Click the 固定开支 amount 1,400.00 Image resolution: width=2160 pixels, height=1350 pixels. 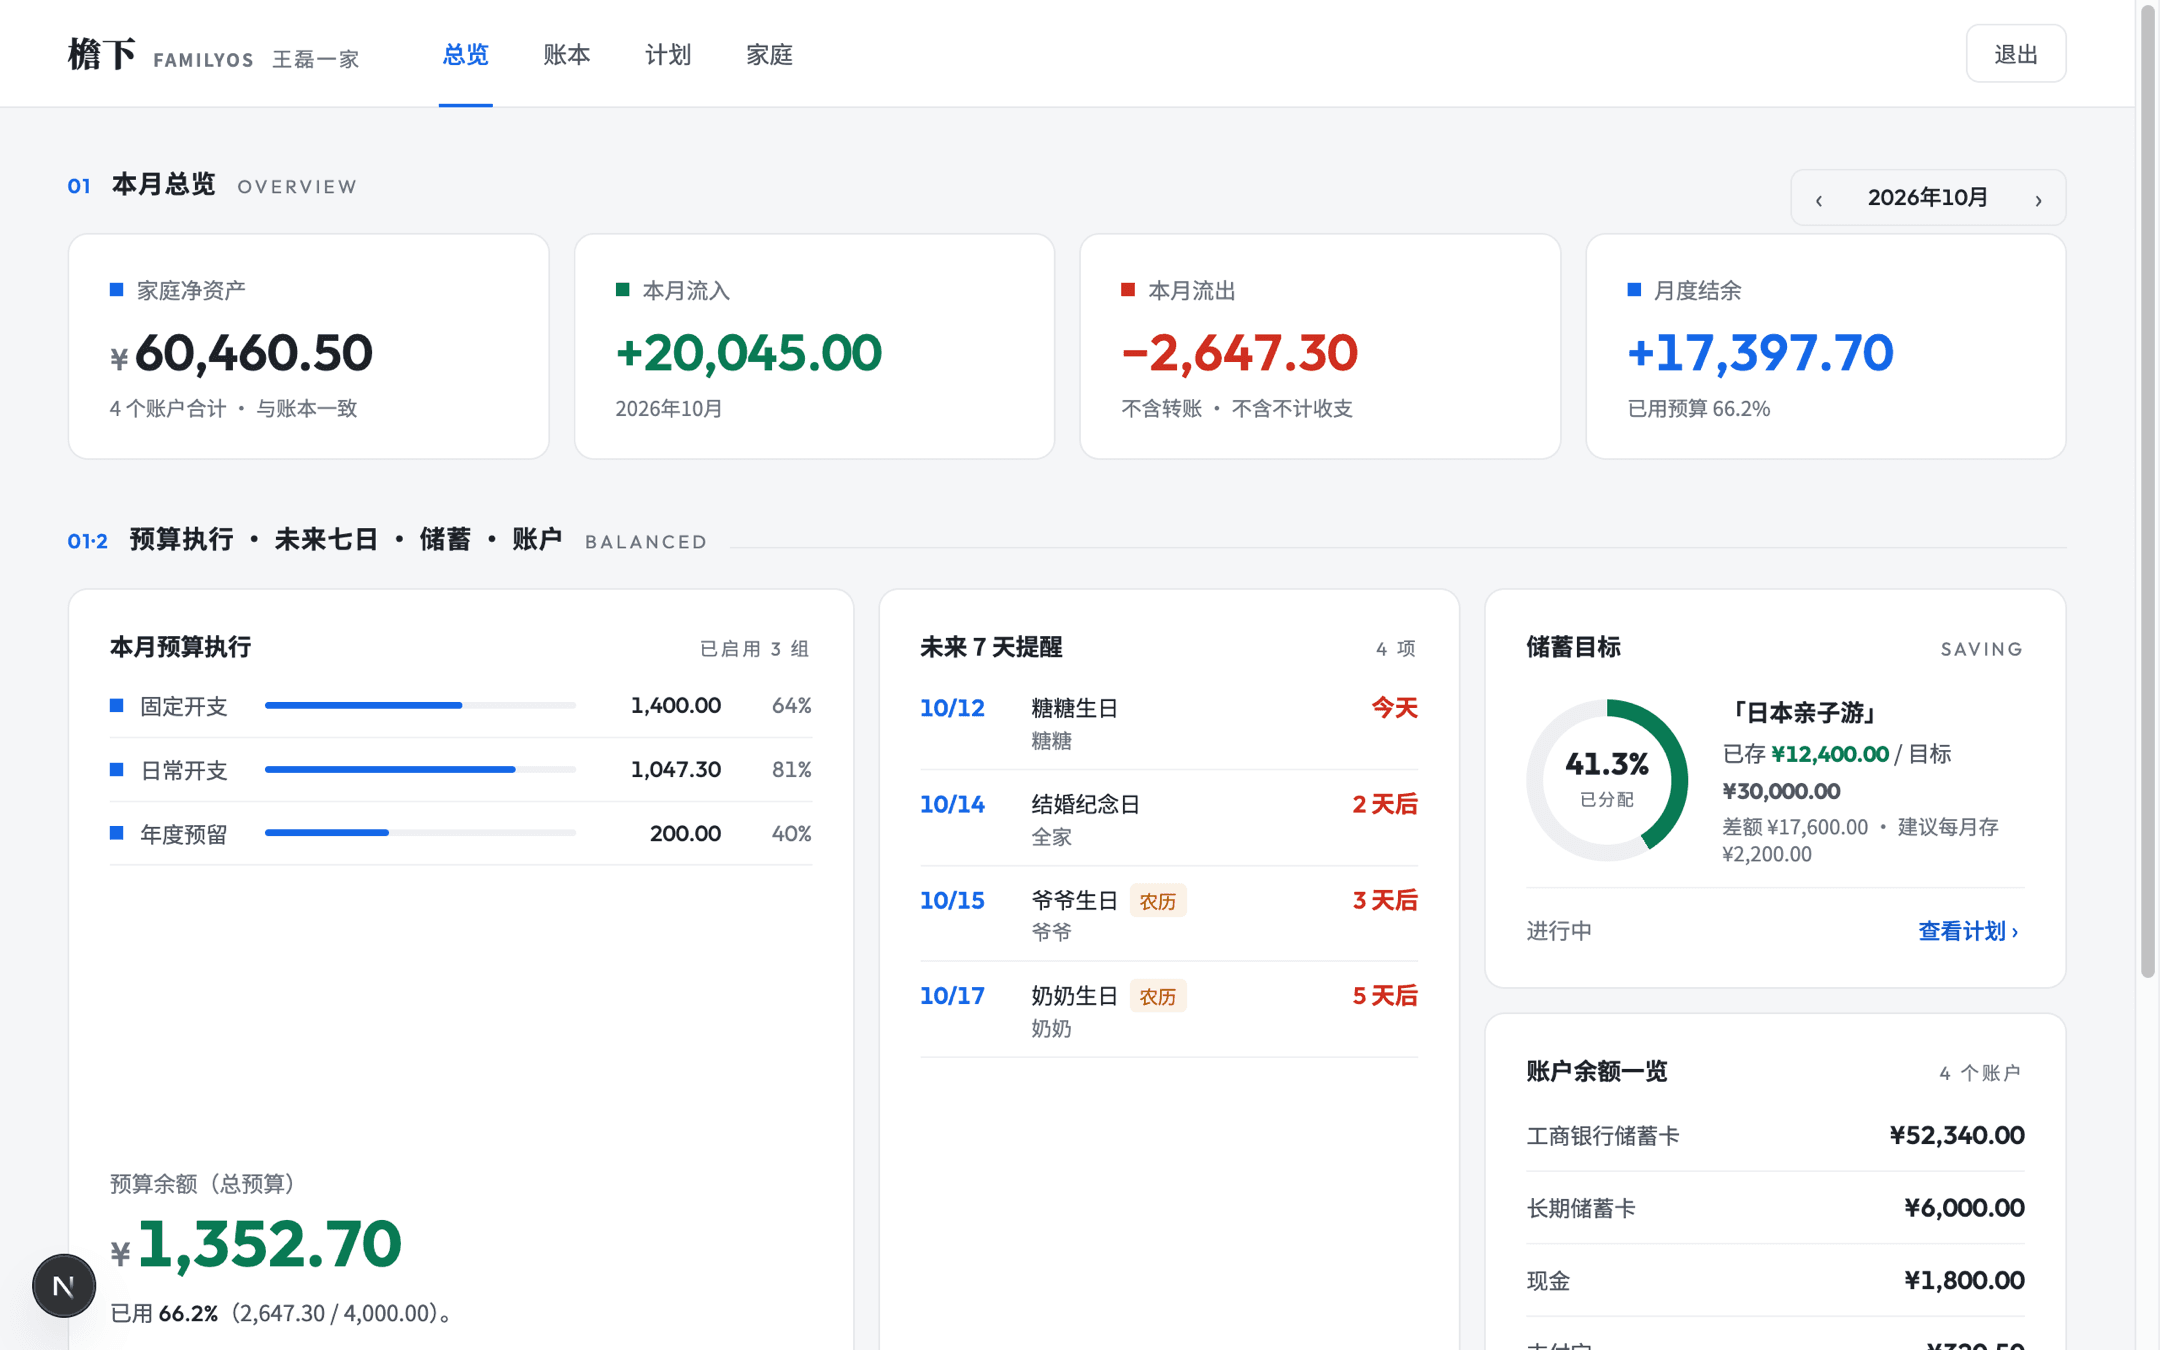click(x=675, y=706)
